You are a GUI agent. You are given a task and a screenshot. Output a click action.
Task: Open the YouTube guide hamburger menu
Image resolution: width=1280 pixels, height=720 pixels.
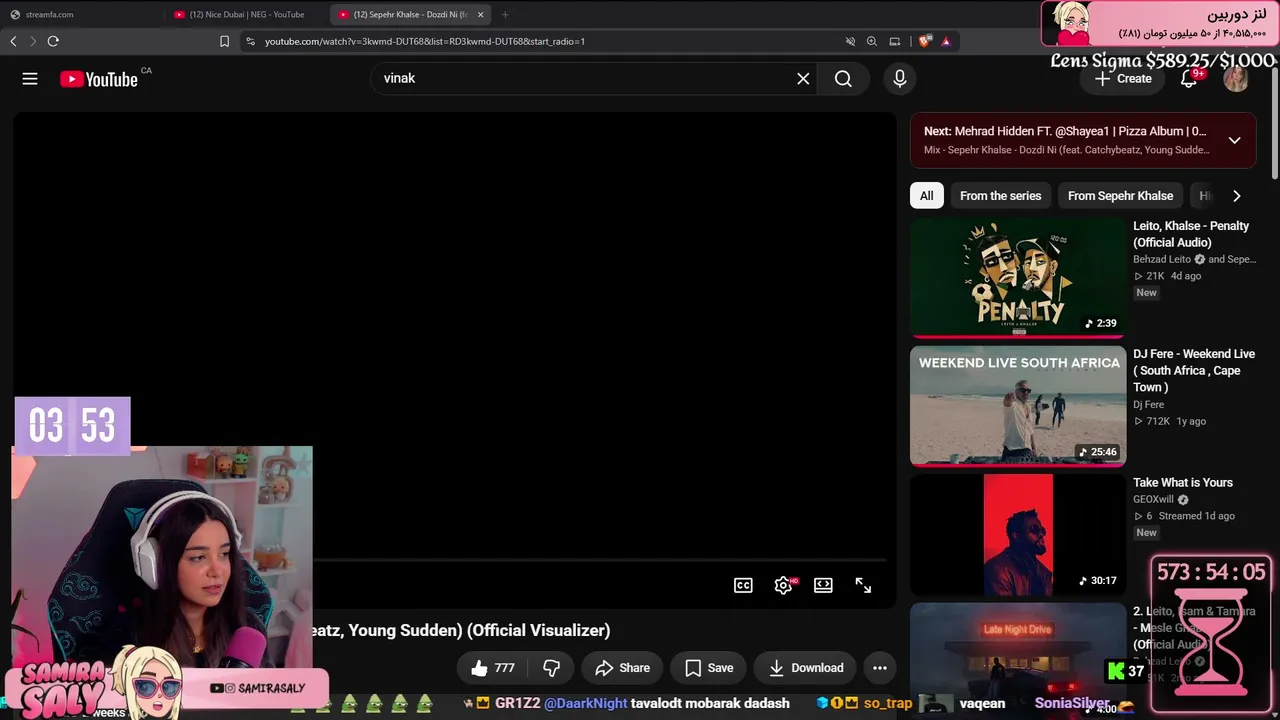(30, 79)
